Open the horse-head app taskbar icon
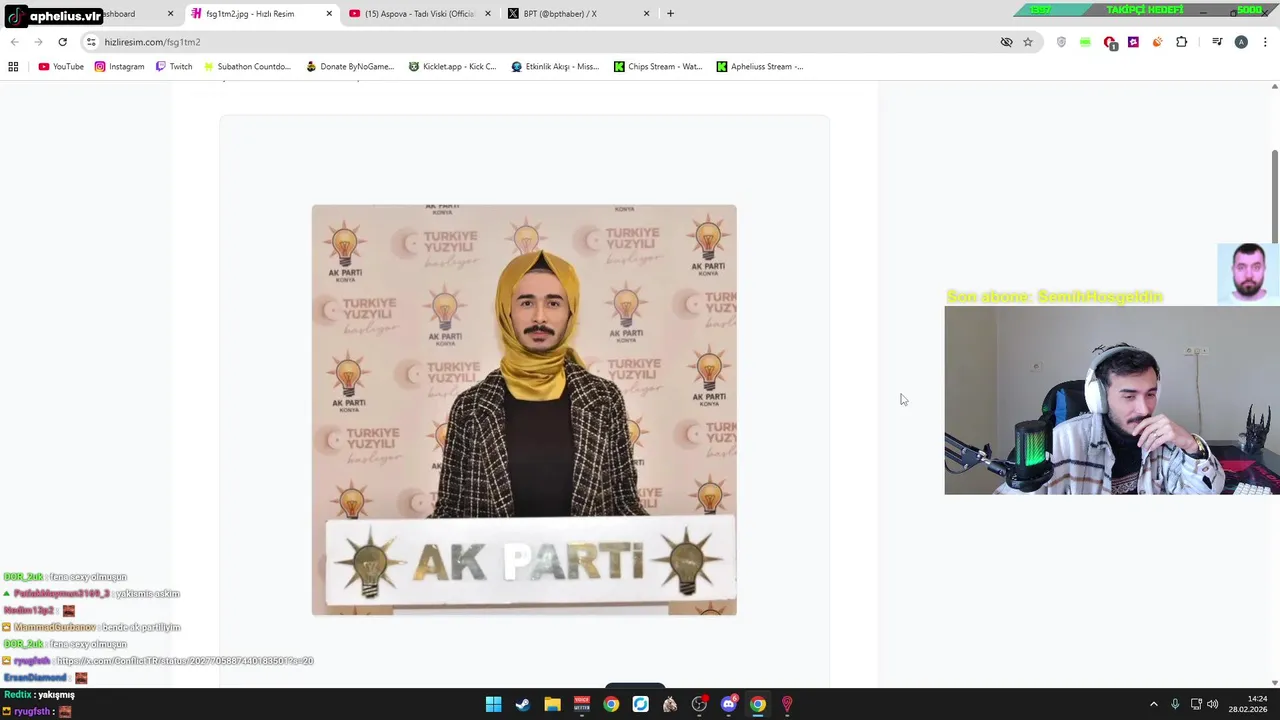The height and width of the screenshot is (720, 1280). [670, 704]
